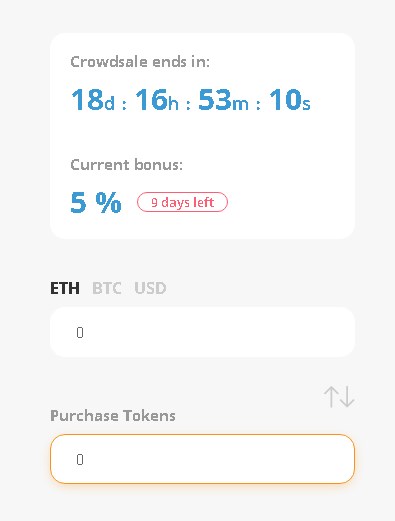Select the ETH currency tab

click(x=65, y=288)
